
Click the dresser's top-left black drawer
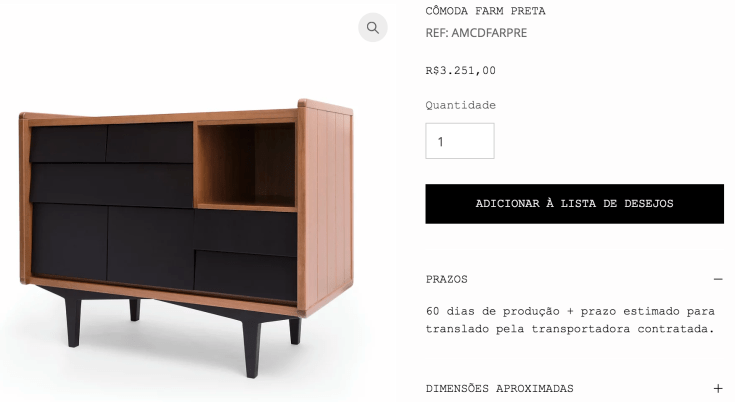click(68, 144)
